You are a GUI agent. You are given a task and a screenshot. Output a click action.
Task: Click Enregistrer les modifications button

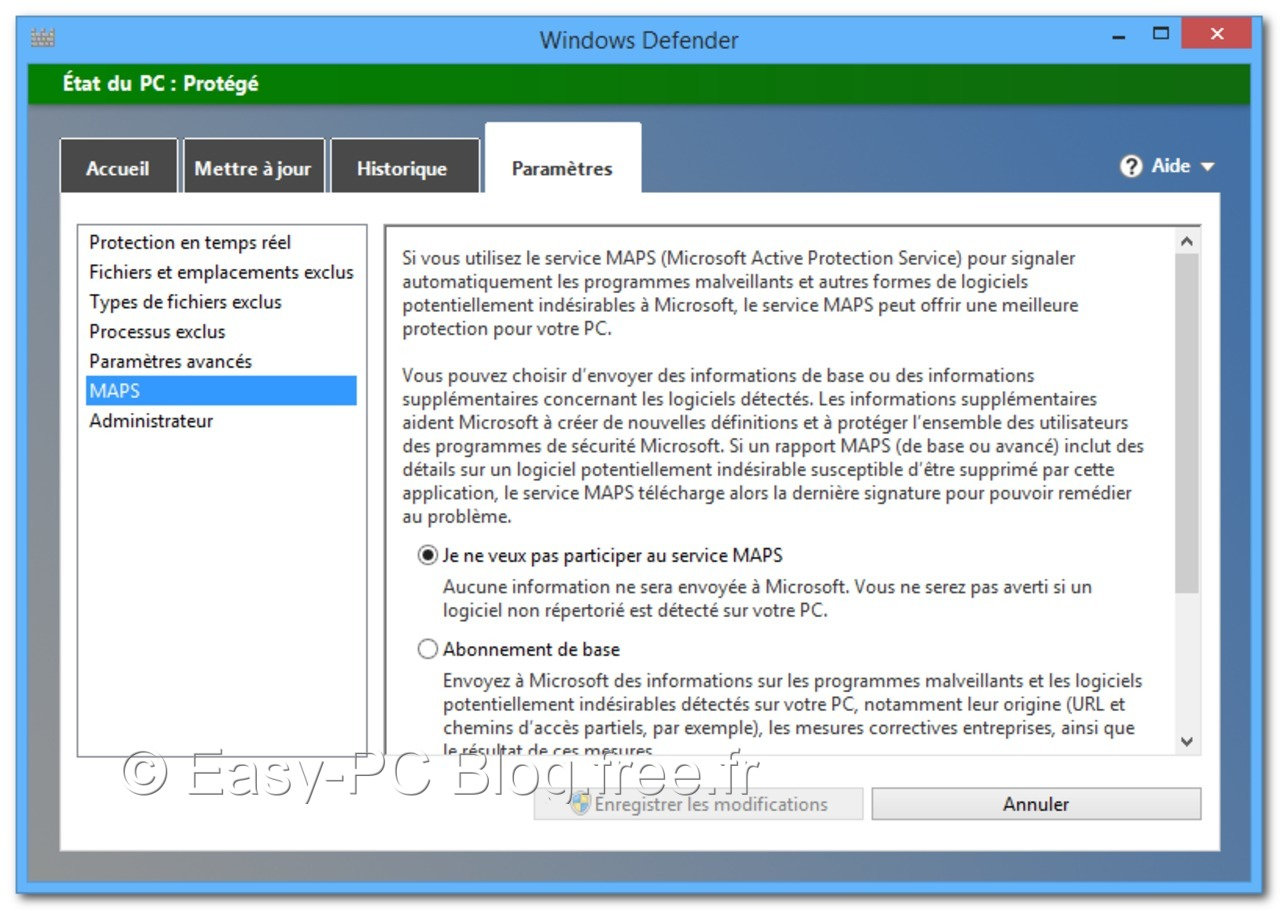click(698, 804)
